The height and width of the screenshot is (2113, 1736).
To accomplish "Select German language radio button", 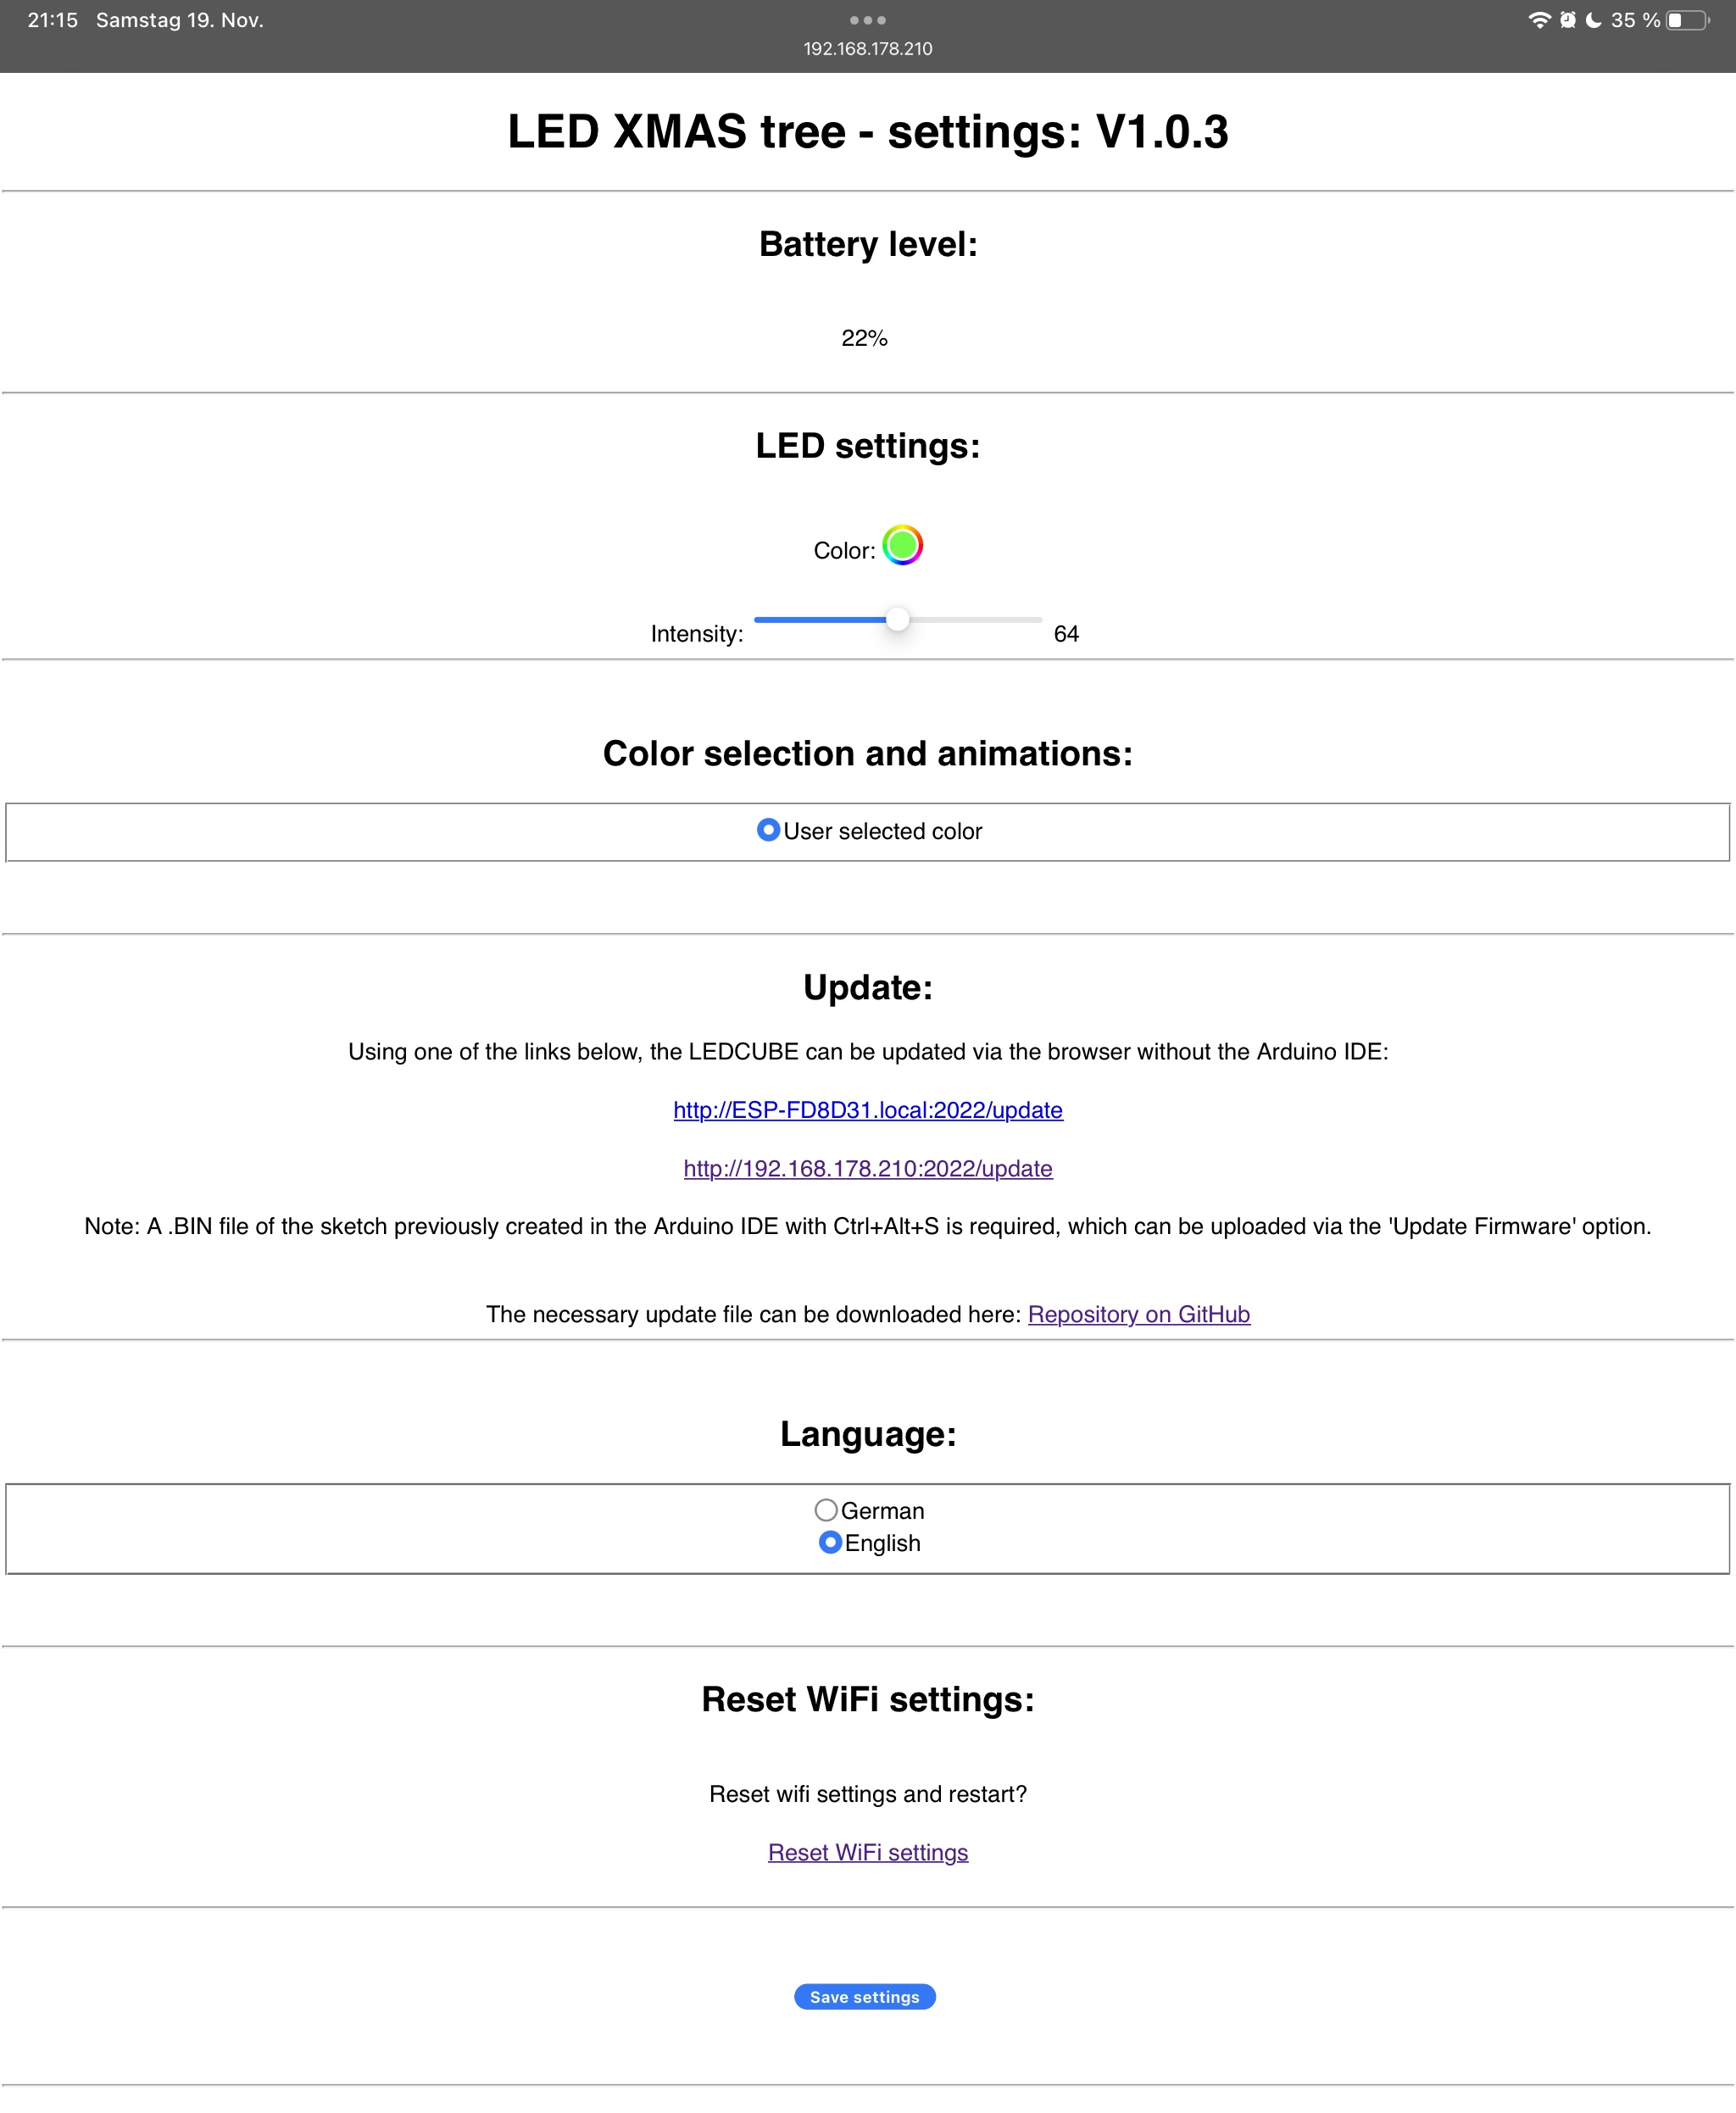I will (x=826, y=1510).
